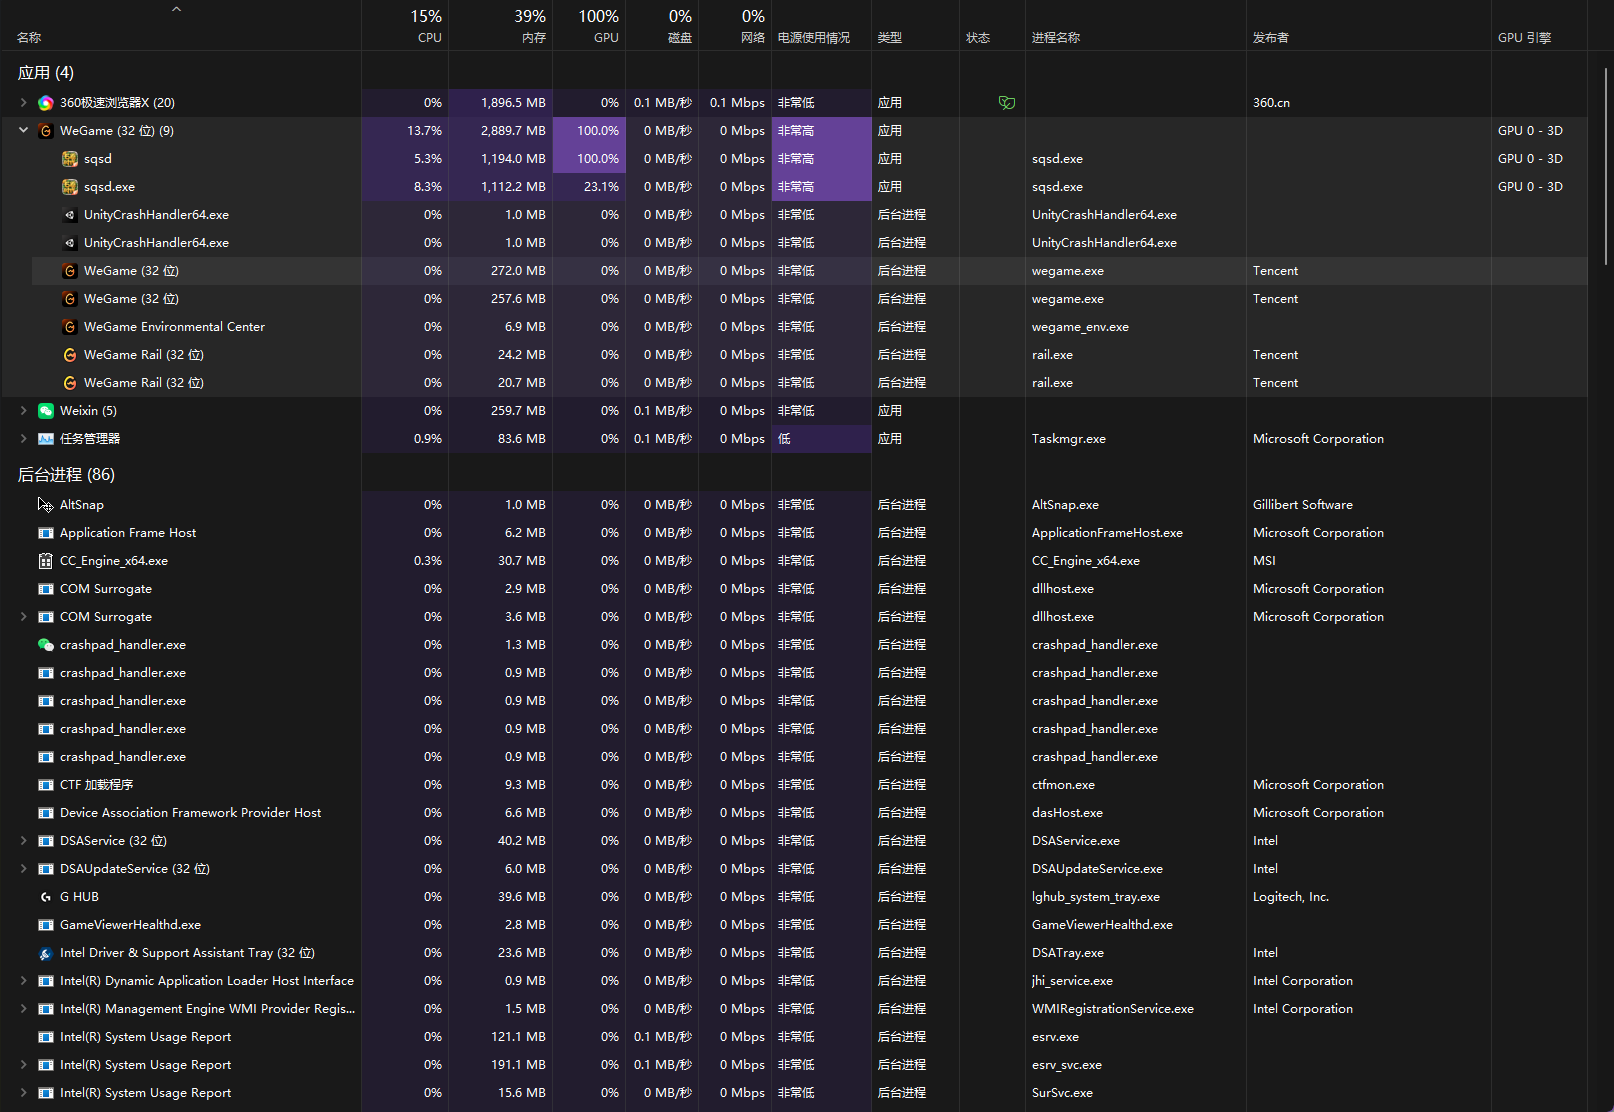Expand the Weixin (5) process group
This screenshot has height=1112, width=1614.
point(23,411)
